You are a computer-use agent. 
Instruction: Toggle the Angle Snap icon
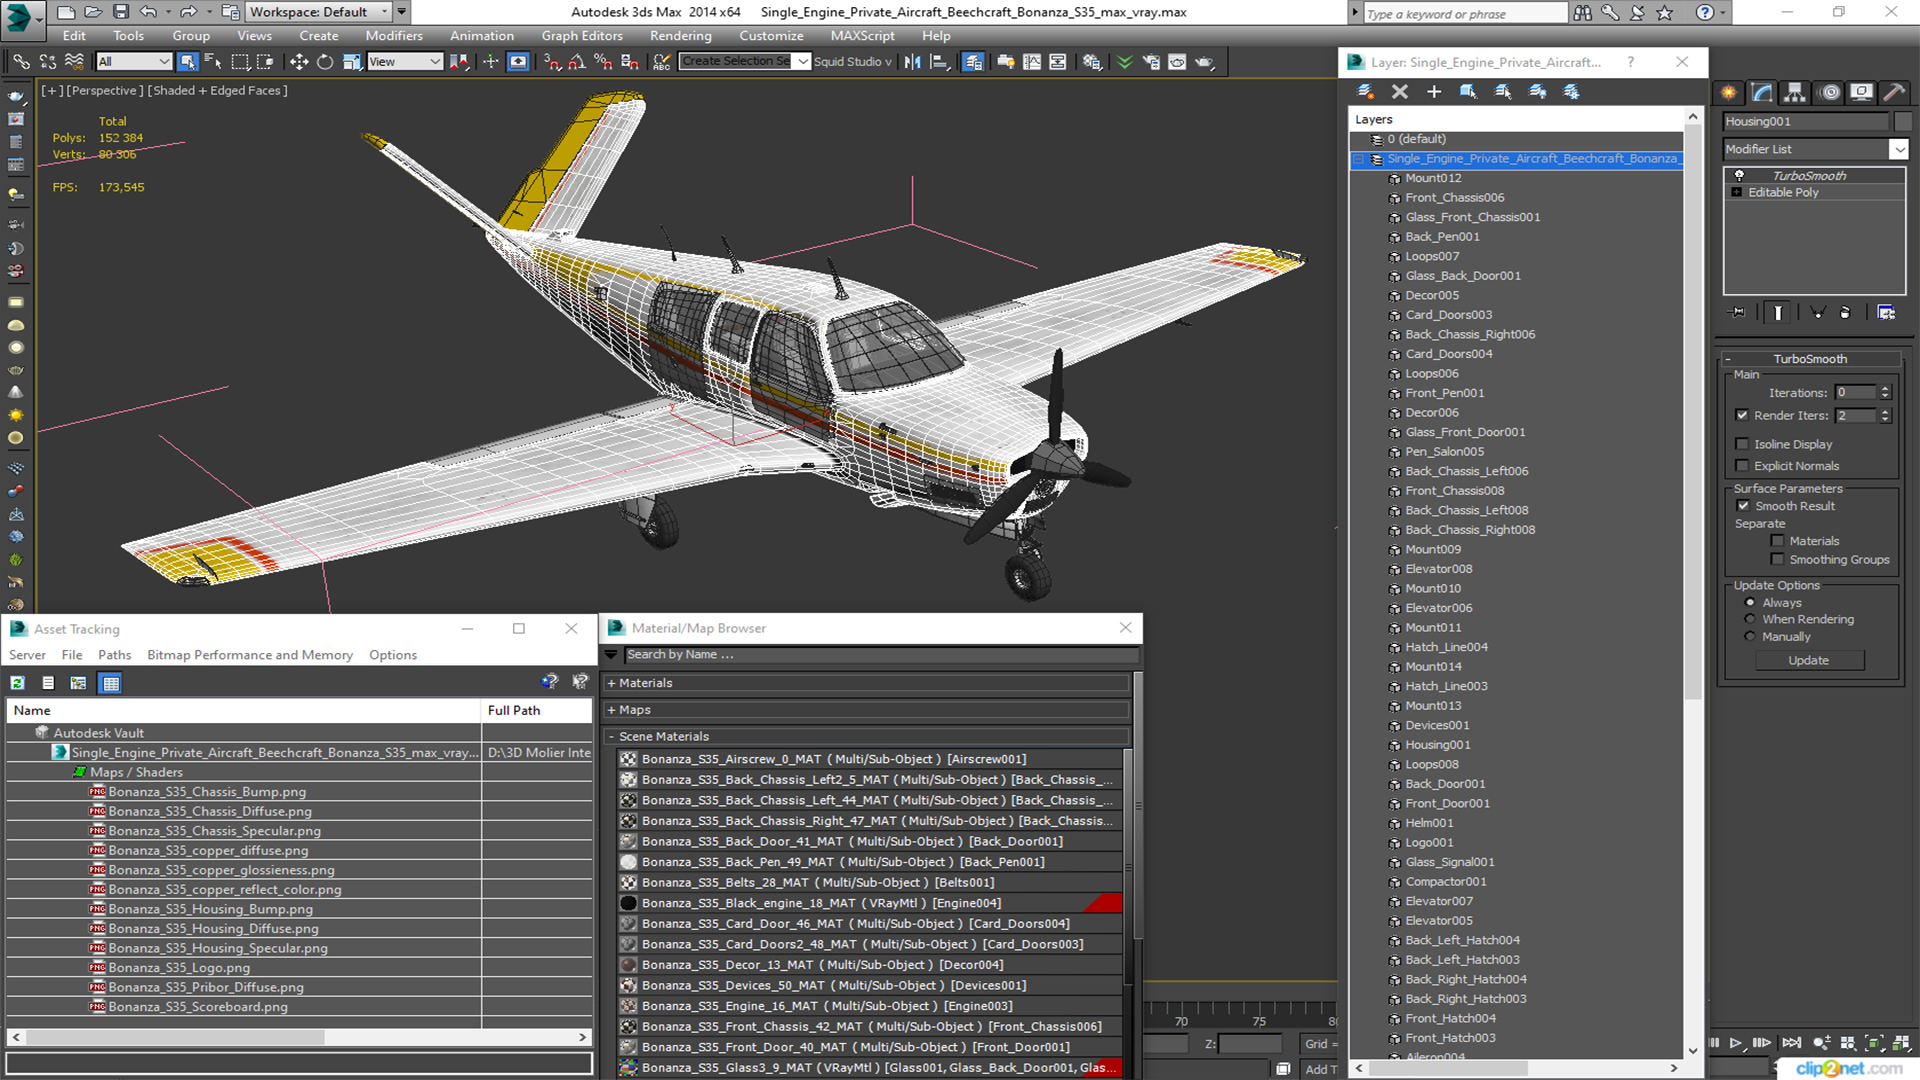577,62
